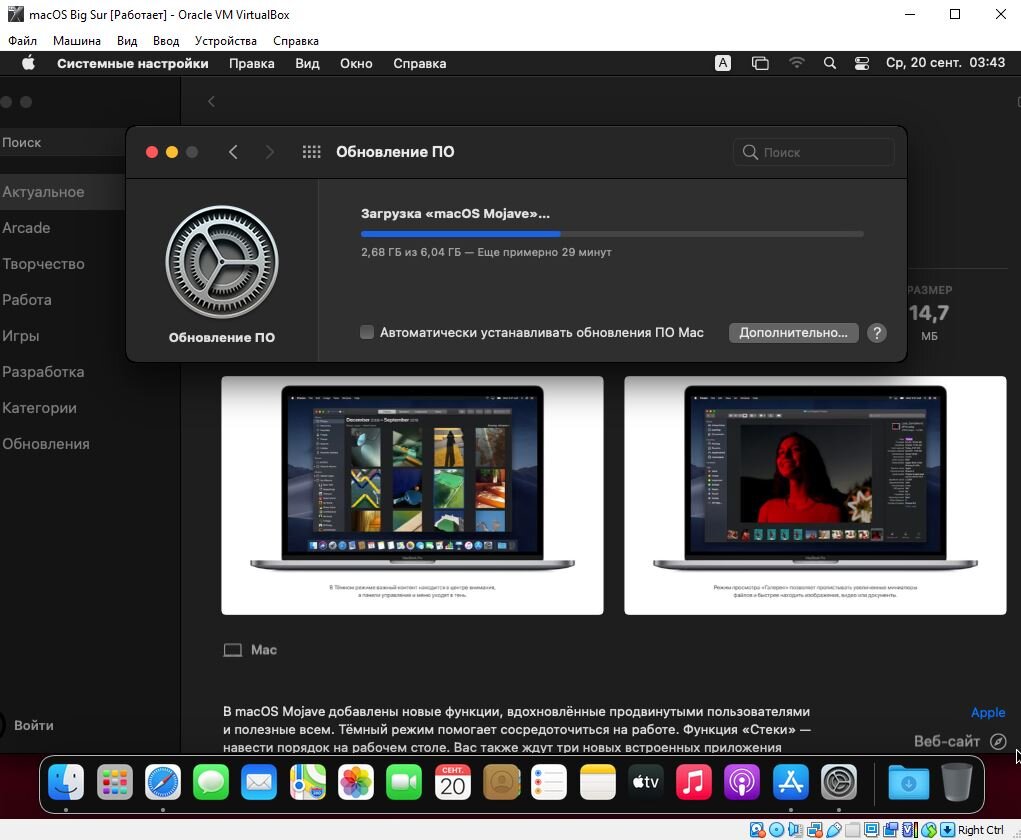This screenshot has width=1021, height=840.
Task: Go back in Software Update window
Action: (233, 152)
